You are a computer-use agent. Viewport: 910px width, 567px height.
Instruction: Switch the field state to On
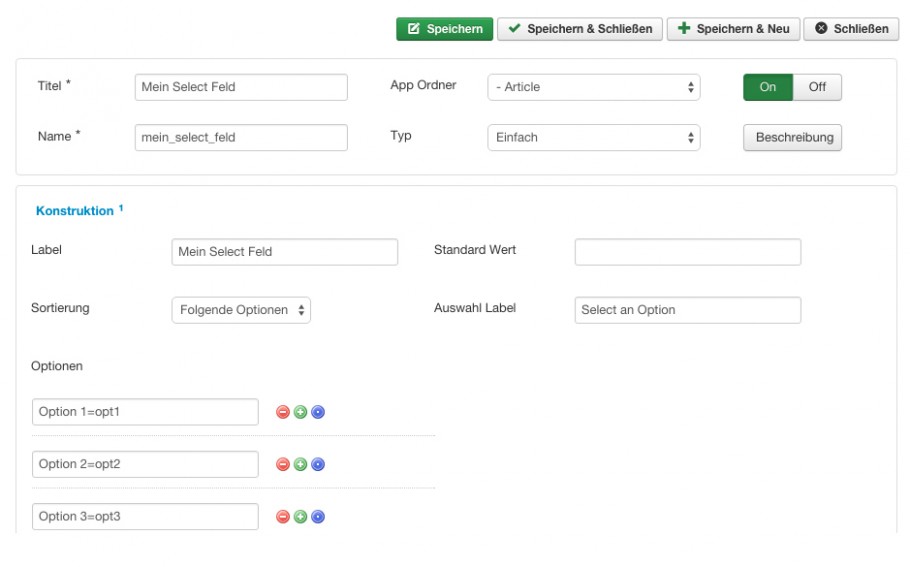point(768,87)
